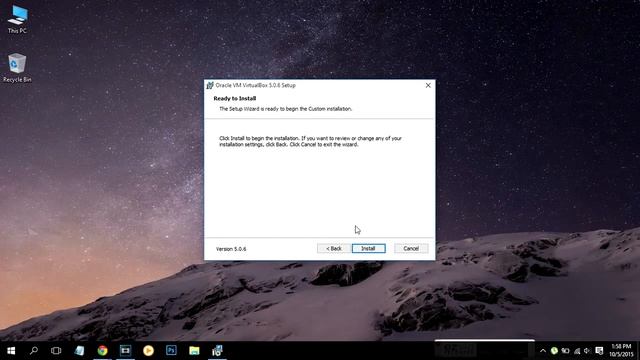This screenshot has height=360, width=640.
Task: Open Photoshop from the taskbar
Action: (x=171, y=351)
